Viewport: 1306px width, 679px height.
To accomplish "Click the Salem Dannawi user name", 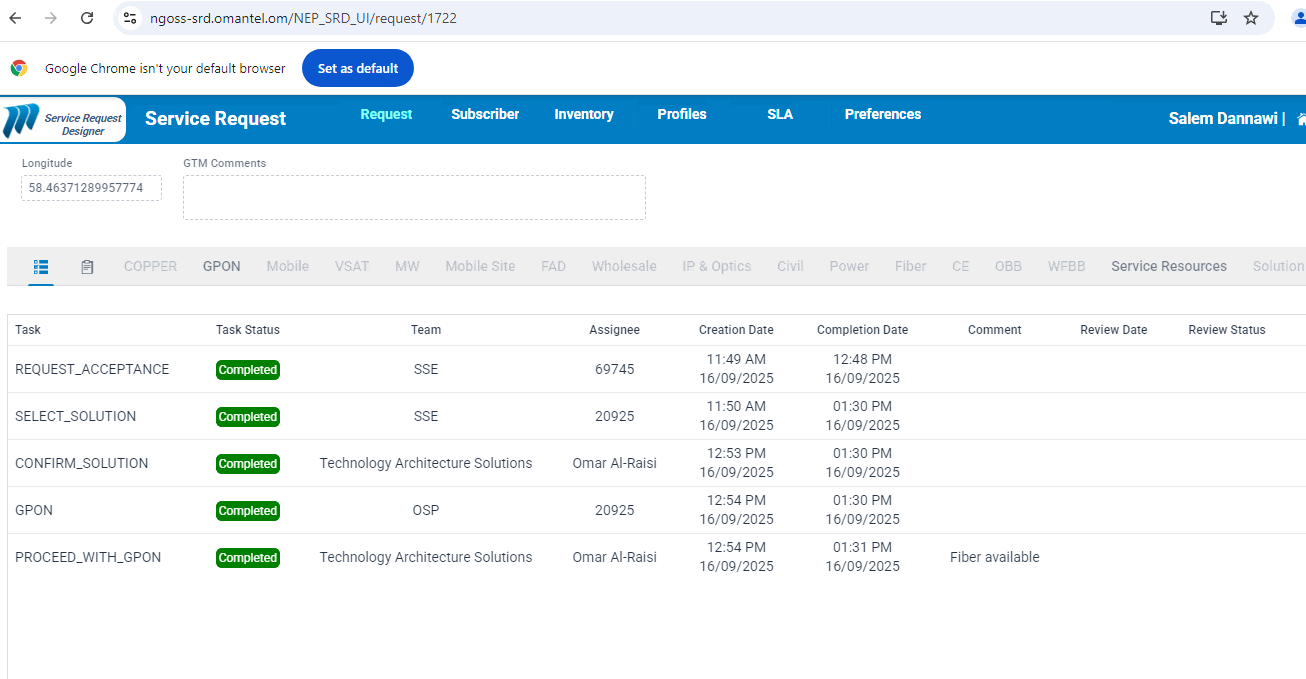I will [1223, 119].
